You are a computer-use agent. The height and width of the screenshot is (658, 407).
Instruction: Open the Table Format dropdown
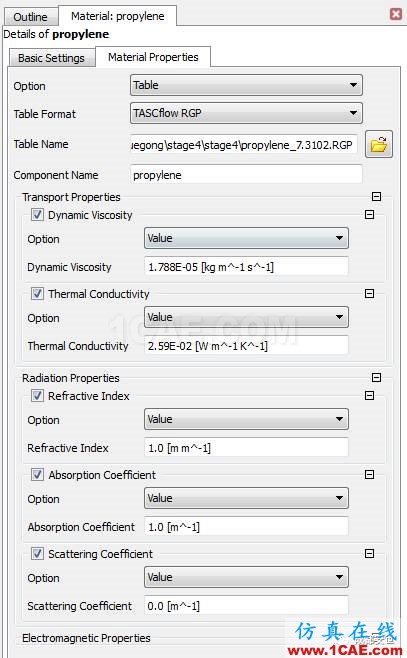(x=246, y=113)
